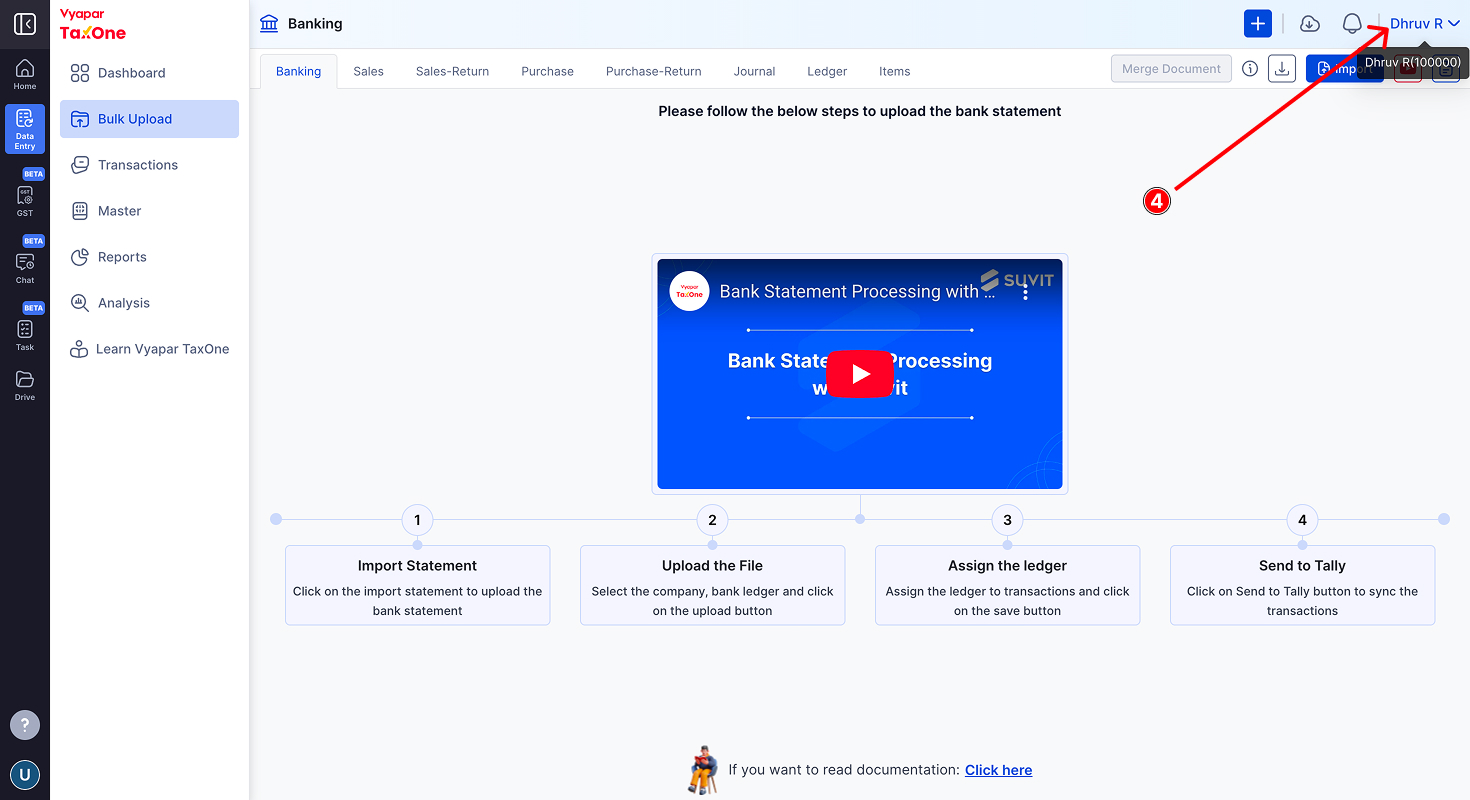Screen dimensions: 1470x800
Task: Open Learn Vyapar TaxOne in the side menu
Action: click(149, 349)
